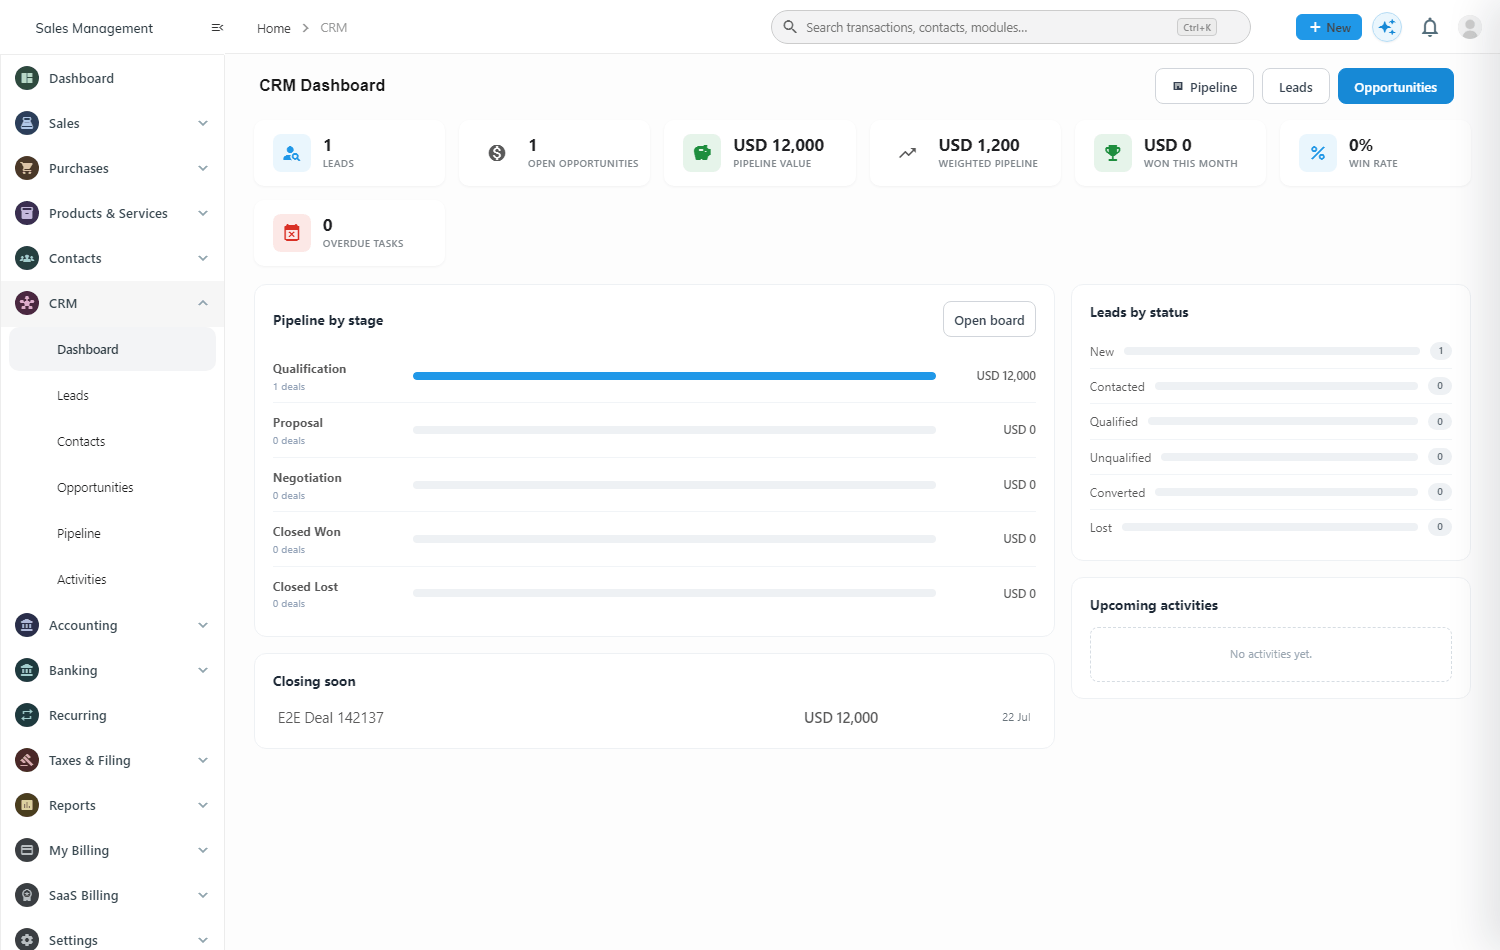
Task: Click the Leads button in header
Action: 1295,86
